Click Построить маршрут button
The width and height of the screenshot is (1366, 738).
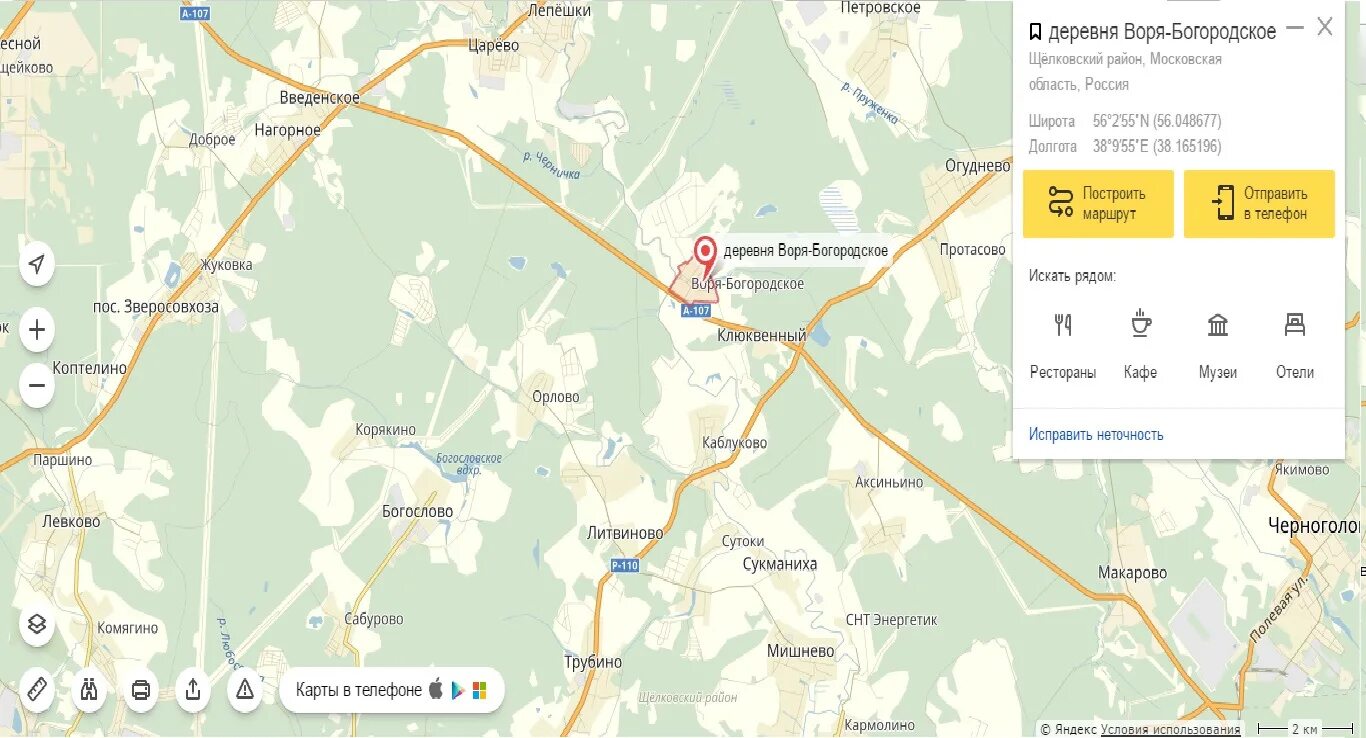pyautogui.click(x=1098, y=204)
